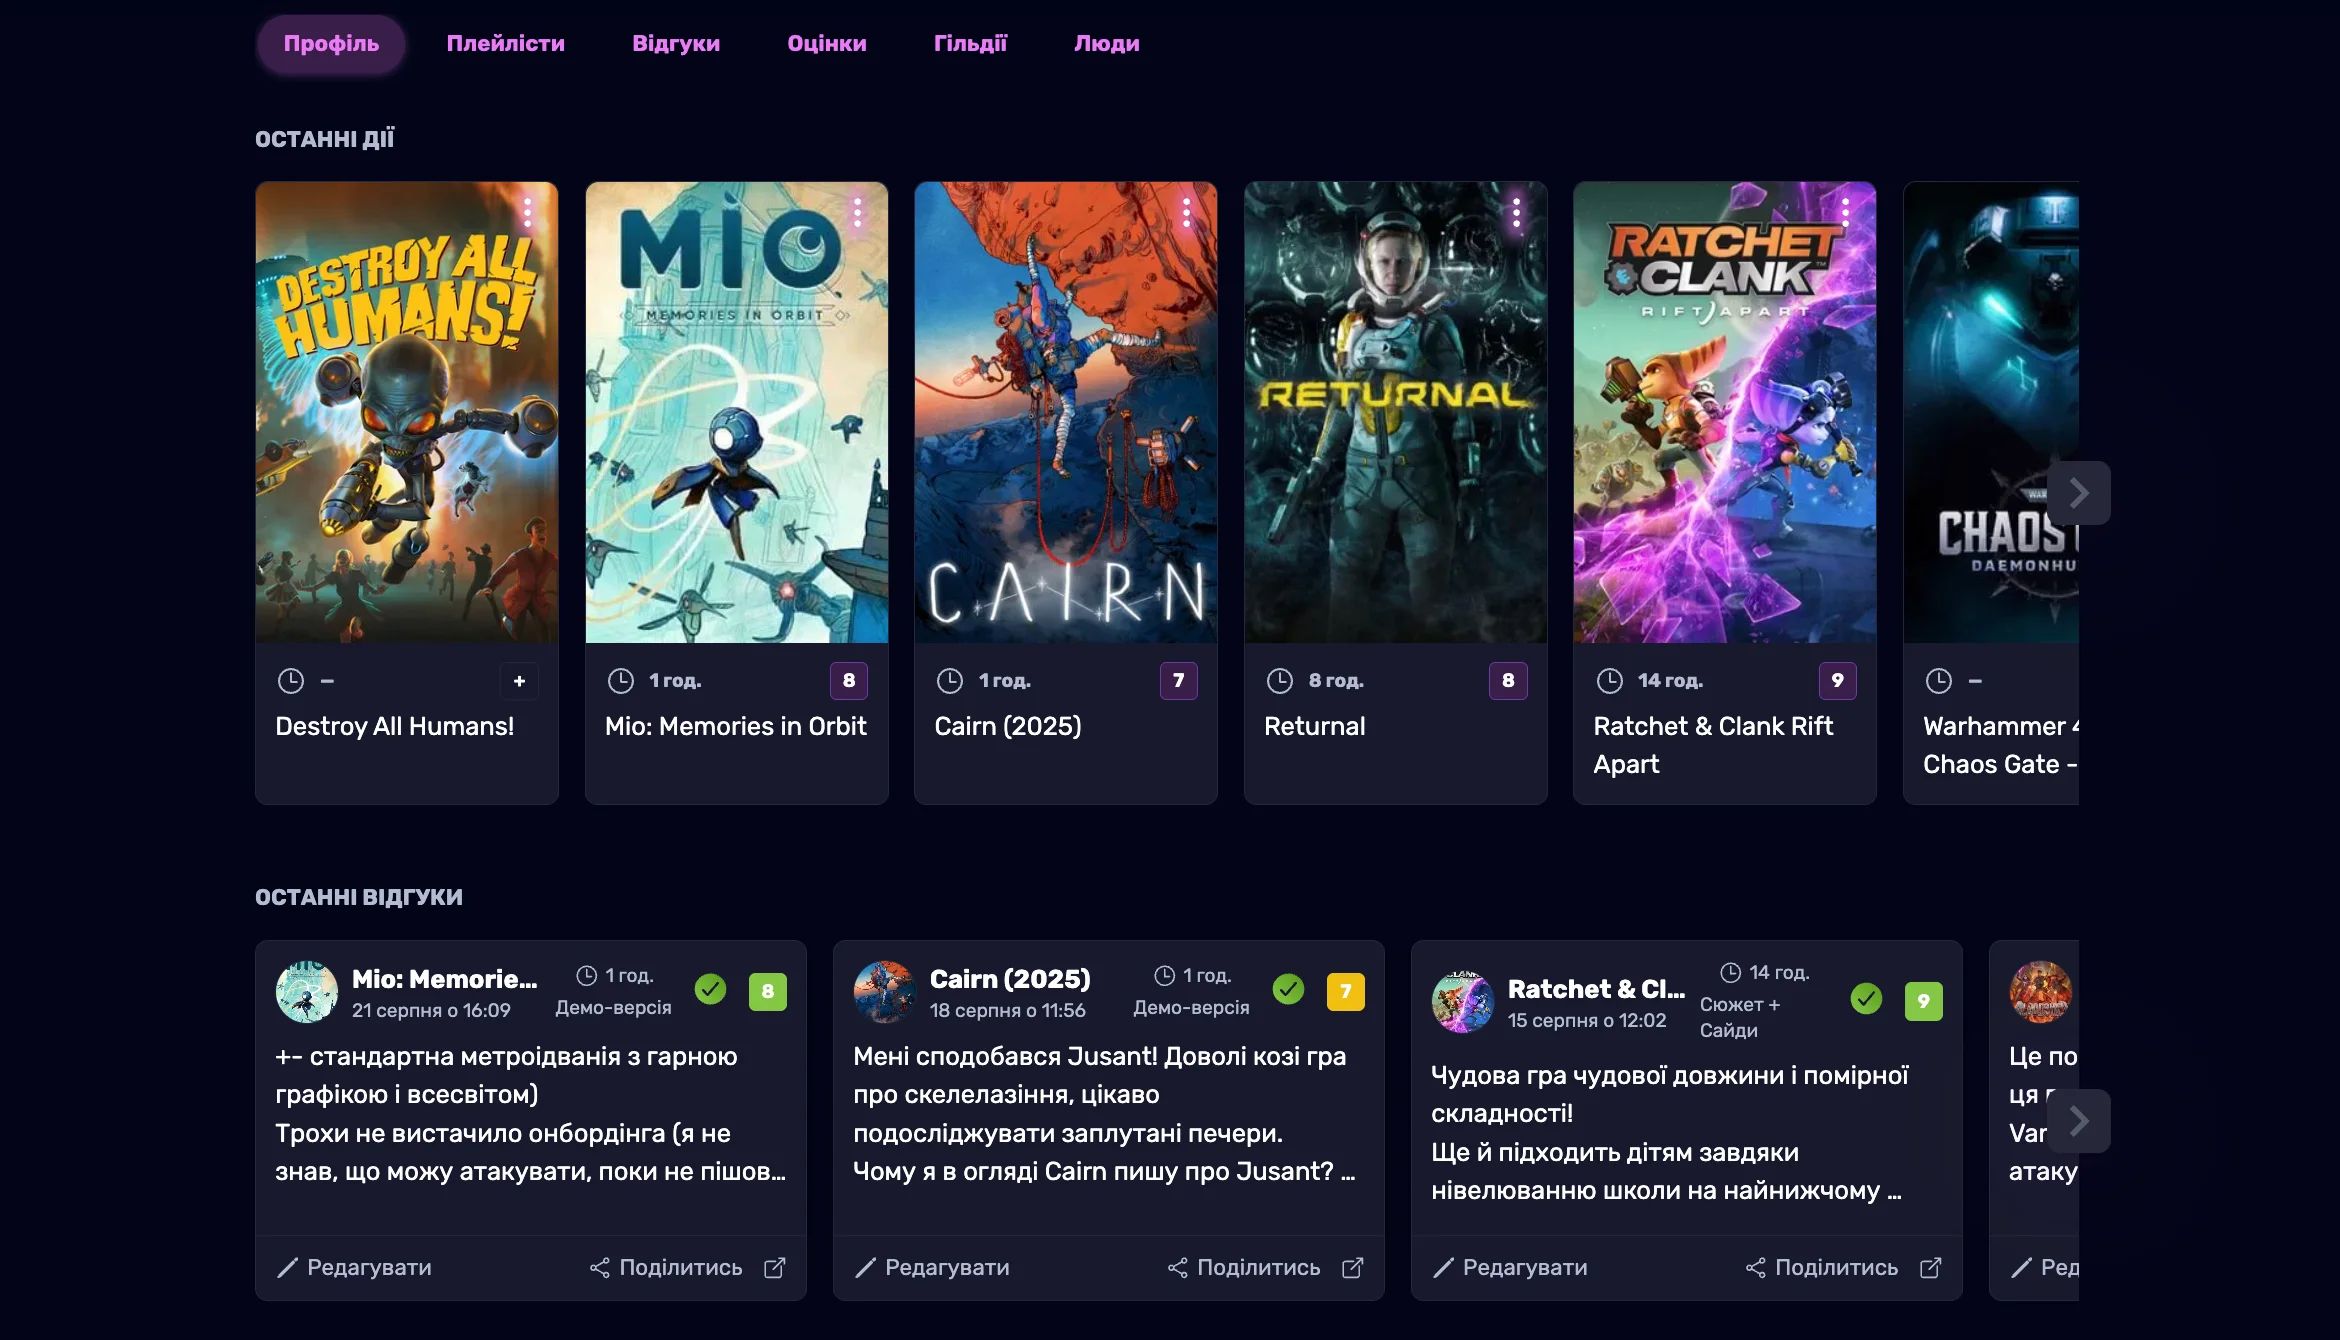Expand options menu on Ratchet & Clank card

tap(1845, 212)
